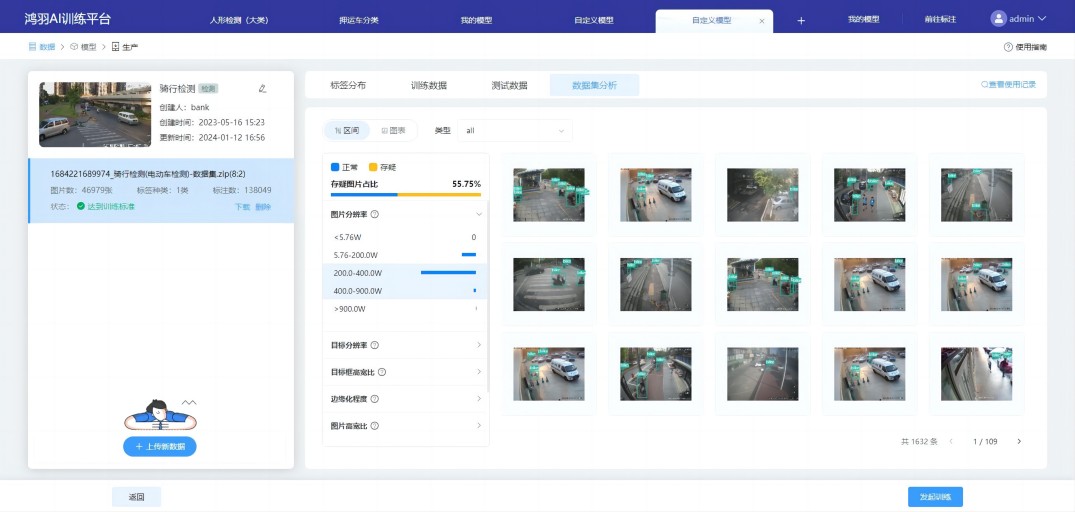Click the 骑行检测 model cover thumbnail
This screenshot has width=1075, height=512.
click(x=95, y=114)
